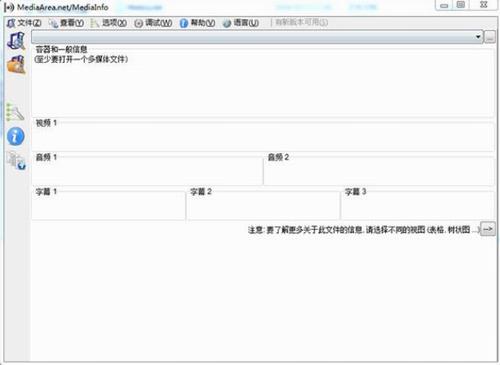Click the 字幕 1 section label
The width and height of the screenshot is (500, 365).
(x=46, y=192)
